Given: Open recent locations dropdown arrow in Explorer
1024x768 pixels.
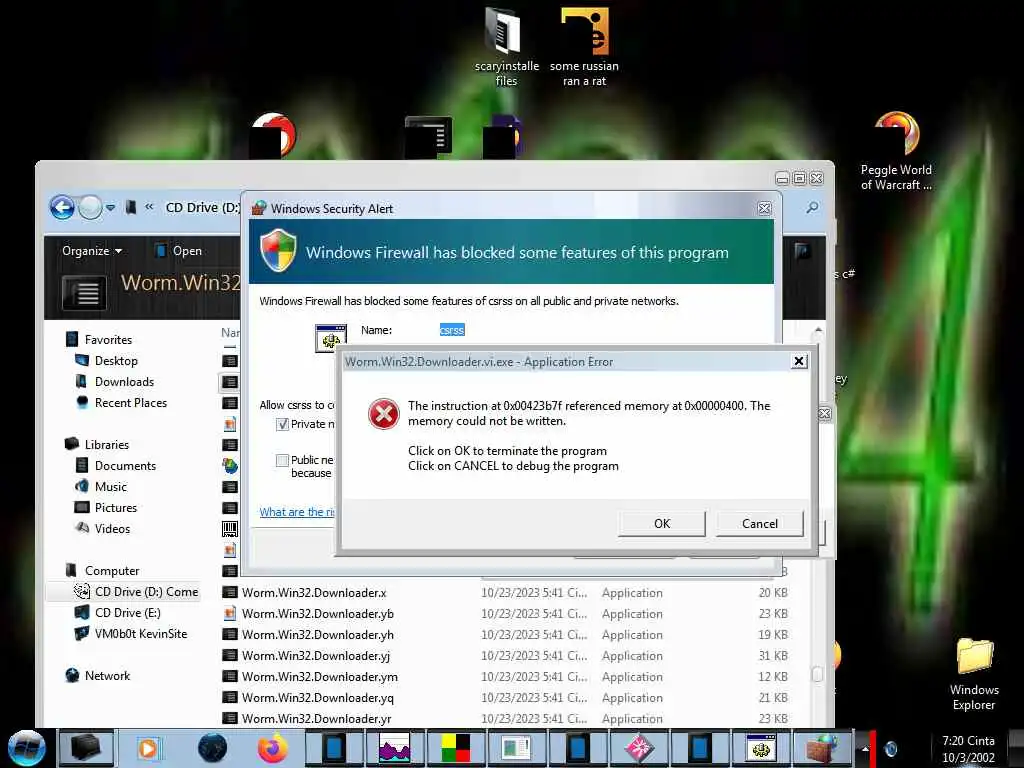Looking at the screenshot, I should [x=110, y=208].
